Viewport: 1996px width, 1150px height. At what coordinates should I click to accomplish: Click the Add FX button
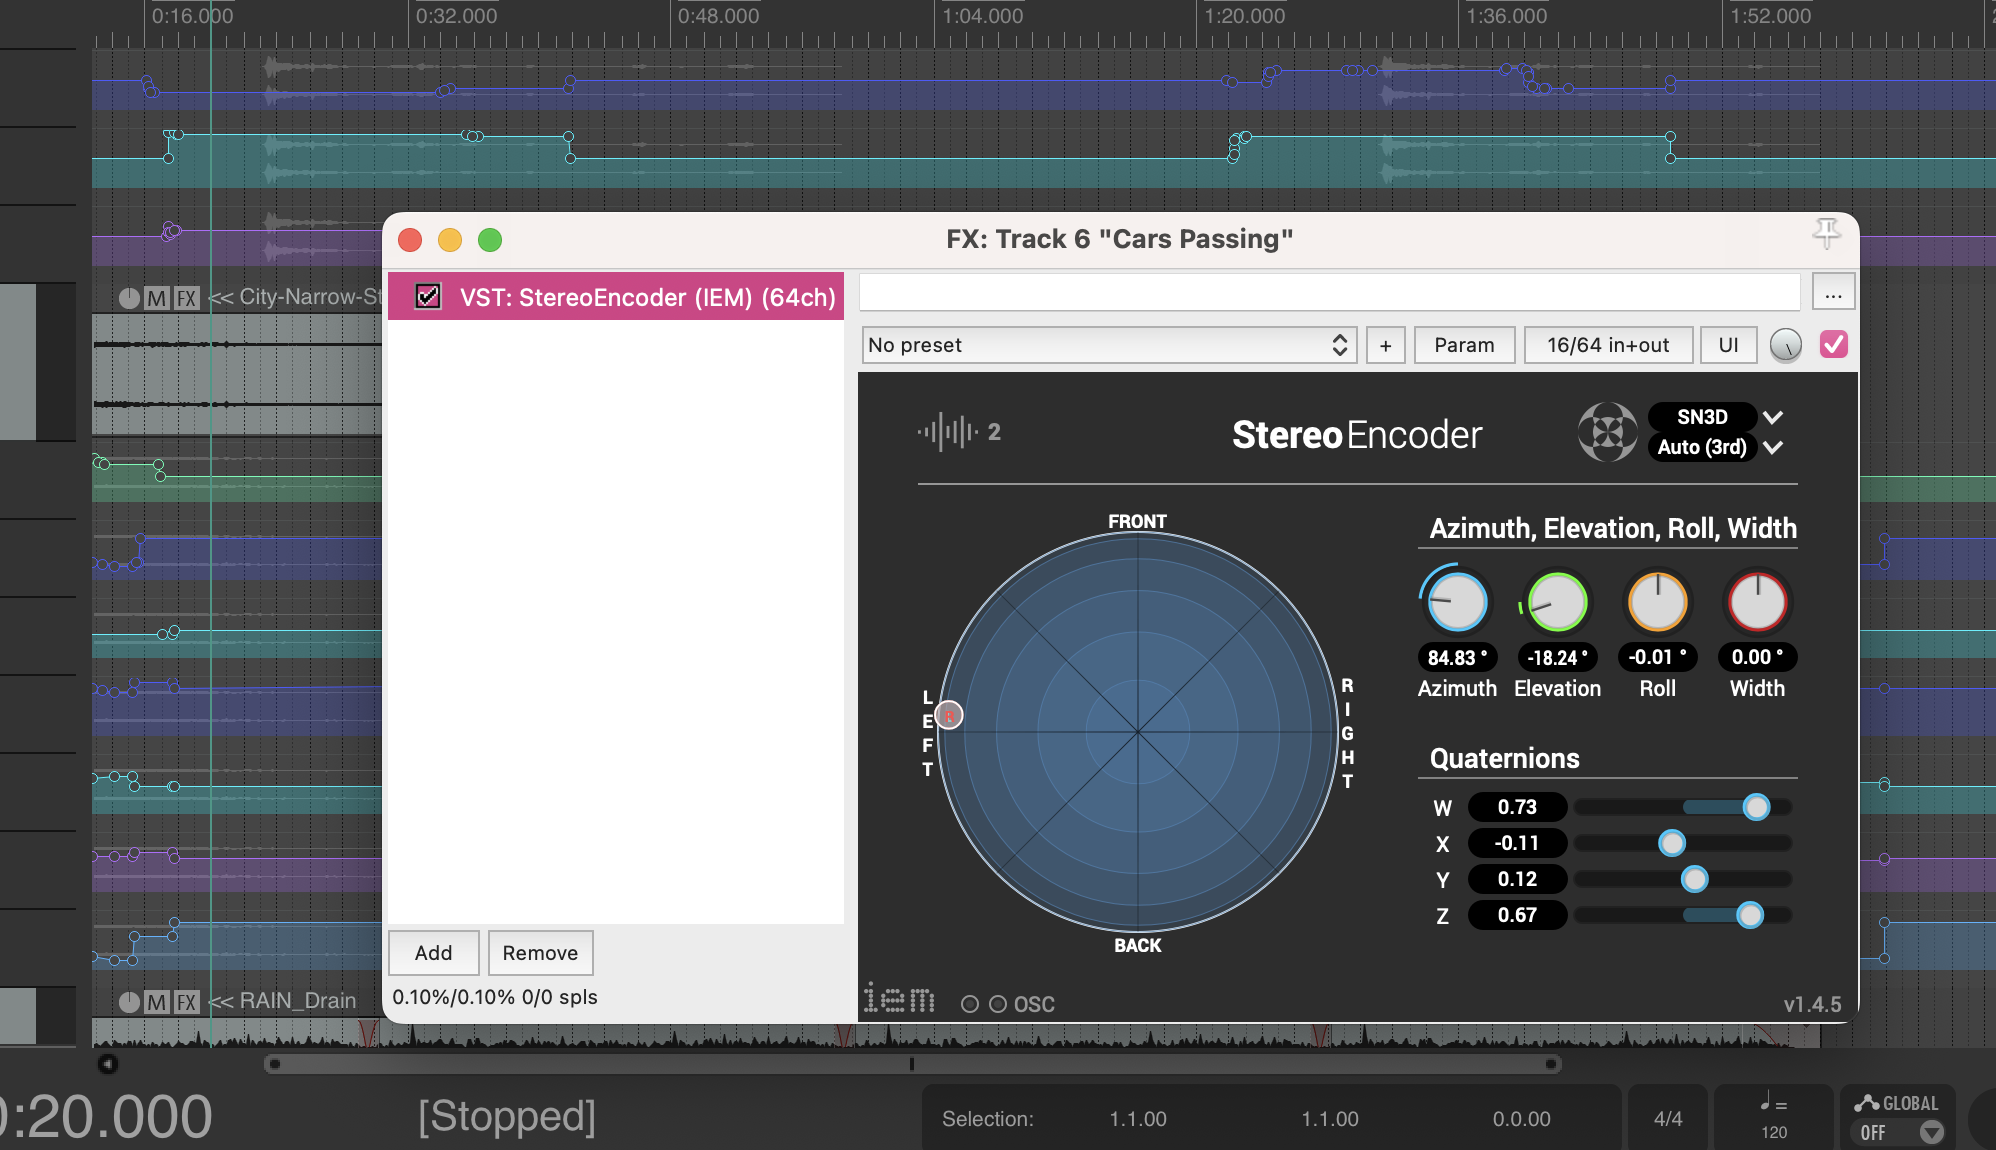tap(434, 953)
